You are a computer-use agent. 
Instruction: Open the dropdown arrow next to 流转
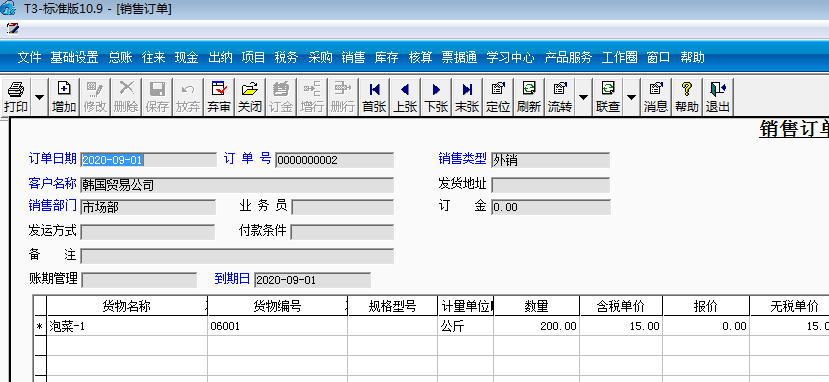pyautogui.click(x=583, y=97)
